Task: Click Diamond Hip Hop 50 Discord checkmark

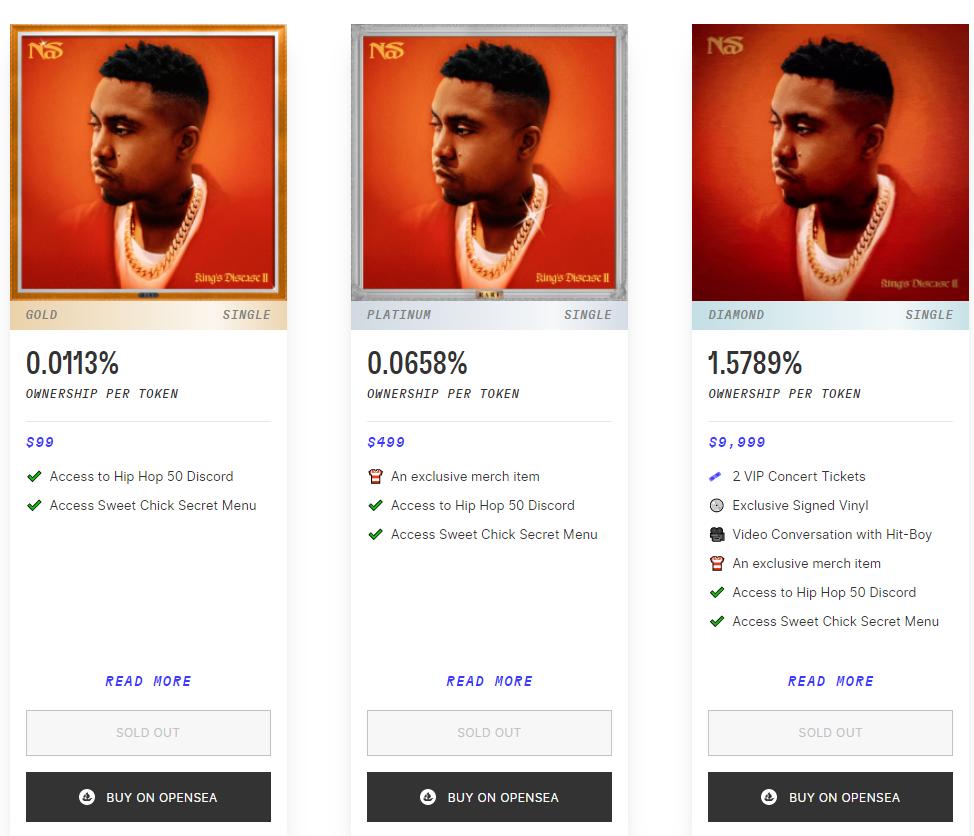Action: [716, 592]
